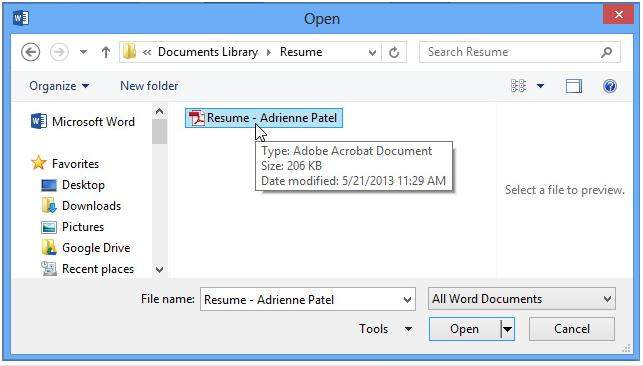Screen dimensions: 643x366
Task: Select Favorites in the navigation pane
Action: click(75, 164)
